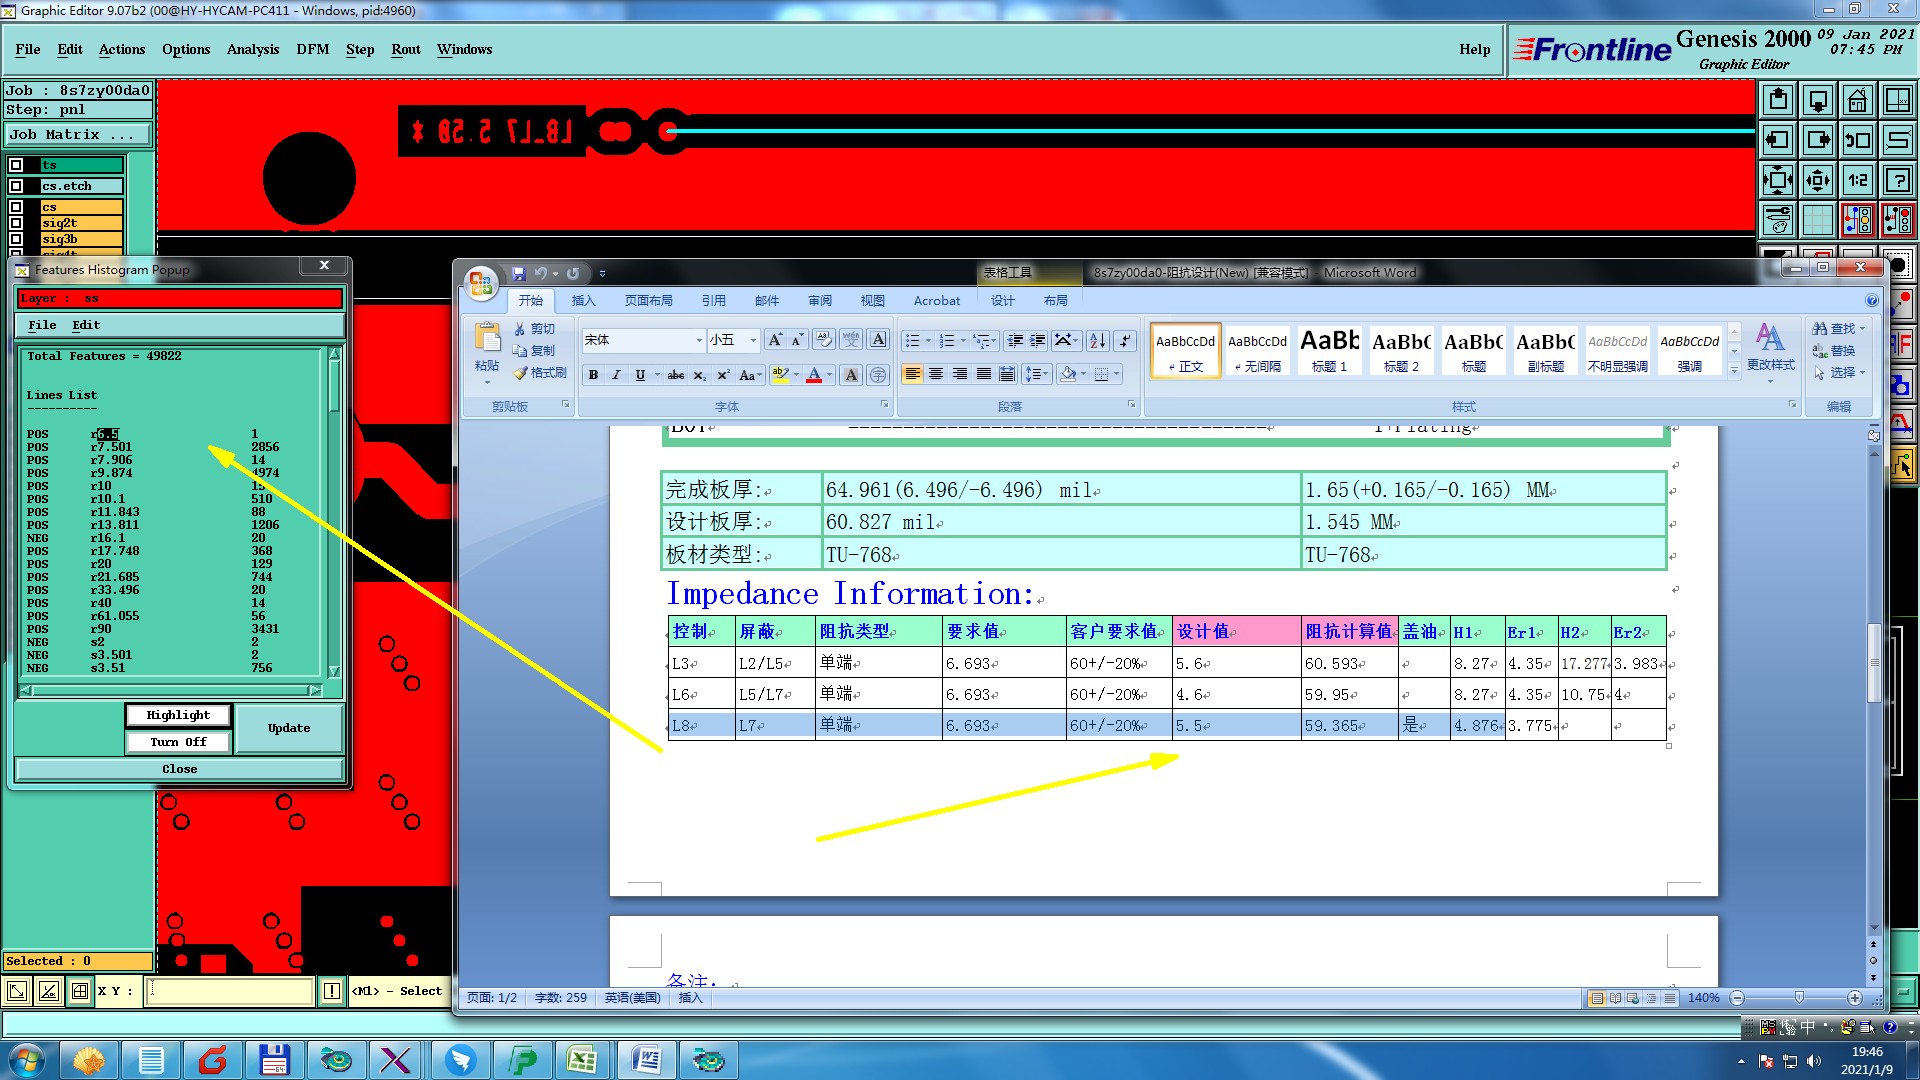Open the DFM menu
Image resolution: width=1920 pixels, height=1080 pixels.
(312, 49)
